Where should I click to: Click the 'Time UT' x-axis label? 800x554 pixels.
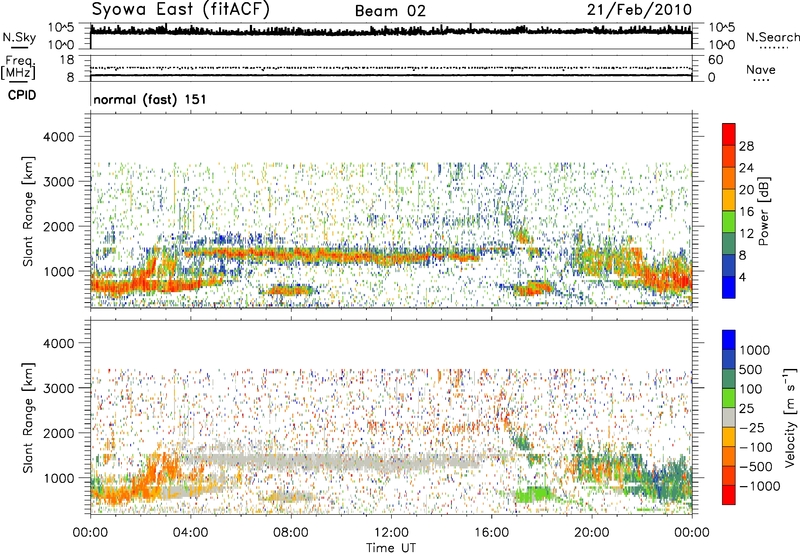point(391,548)
